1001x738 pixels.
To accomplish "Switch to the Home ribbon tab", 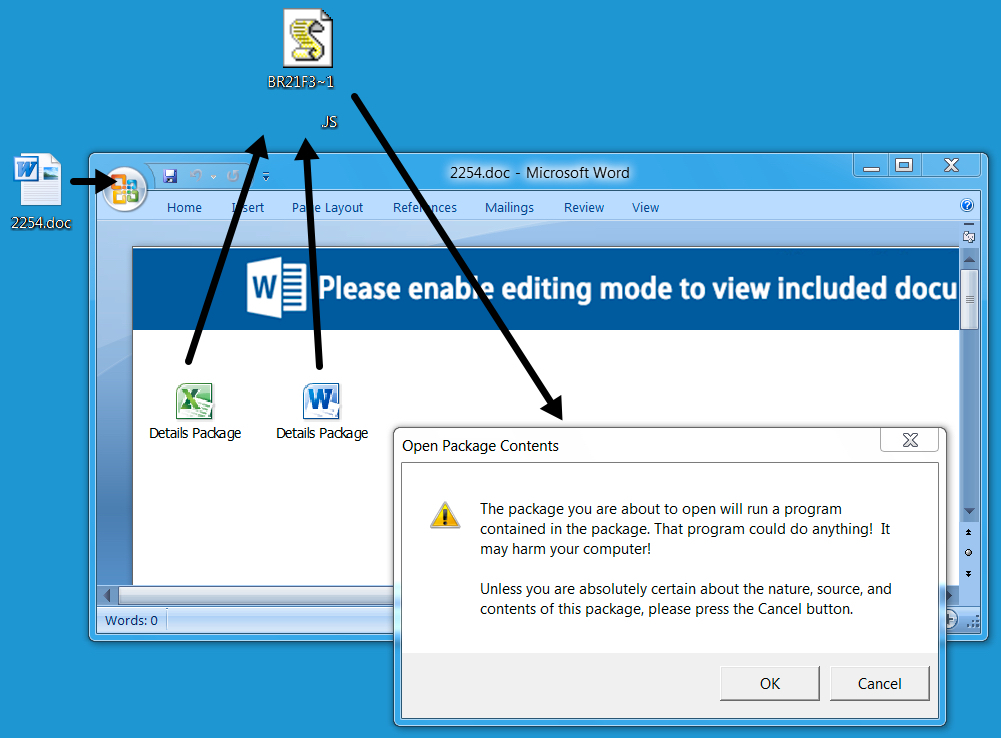I will point(184,208).
